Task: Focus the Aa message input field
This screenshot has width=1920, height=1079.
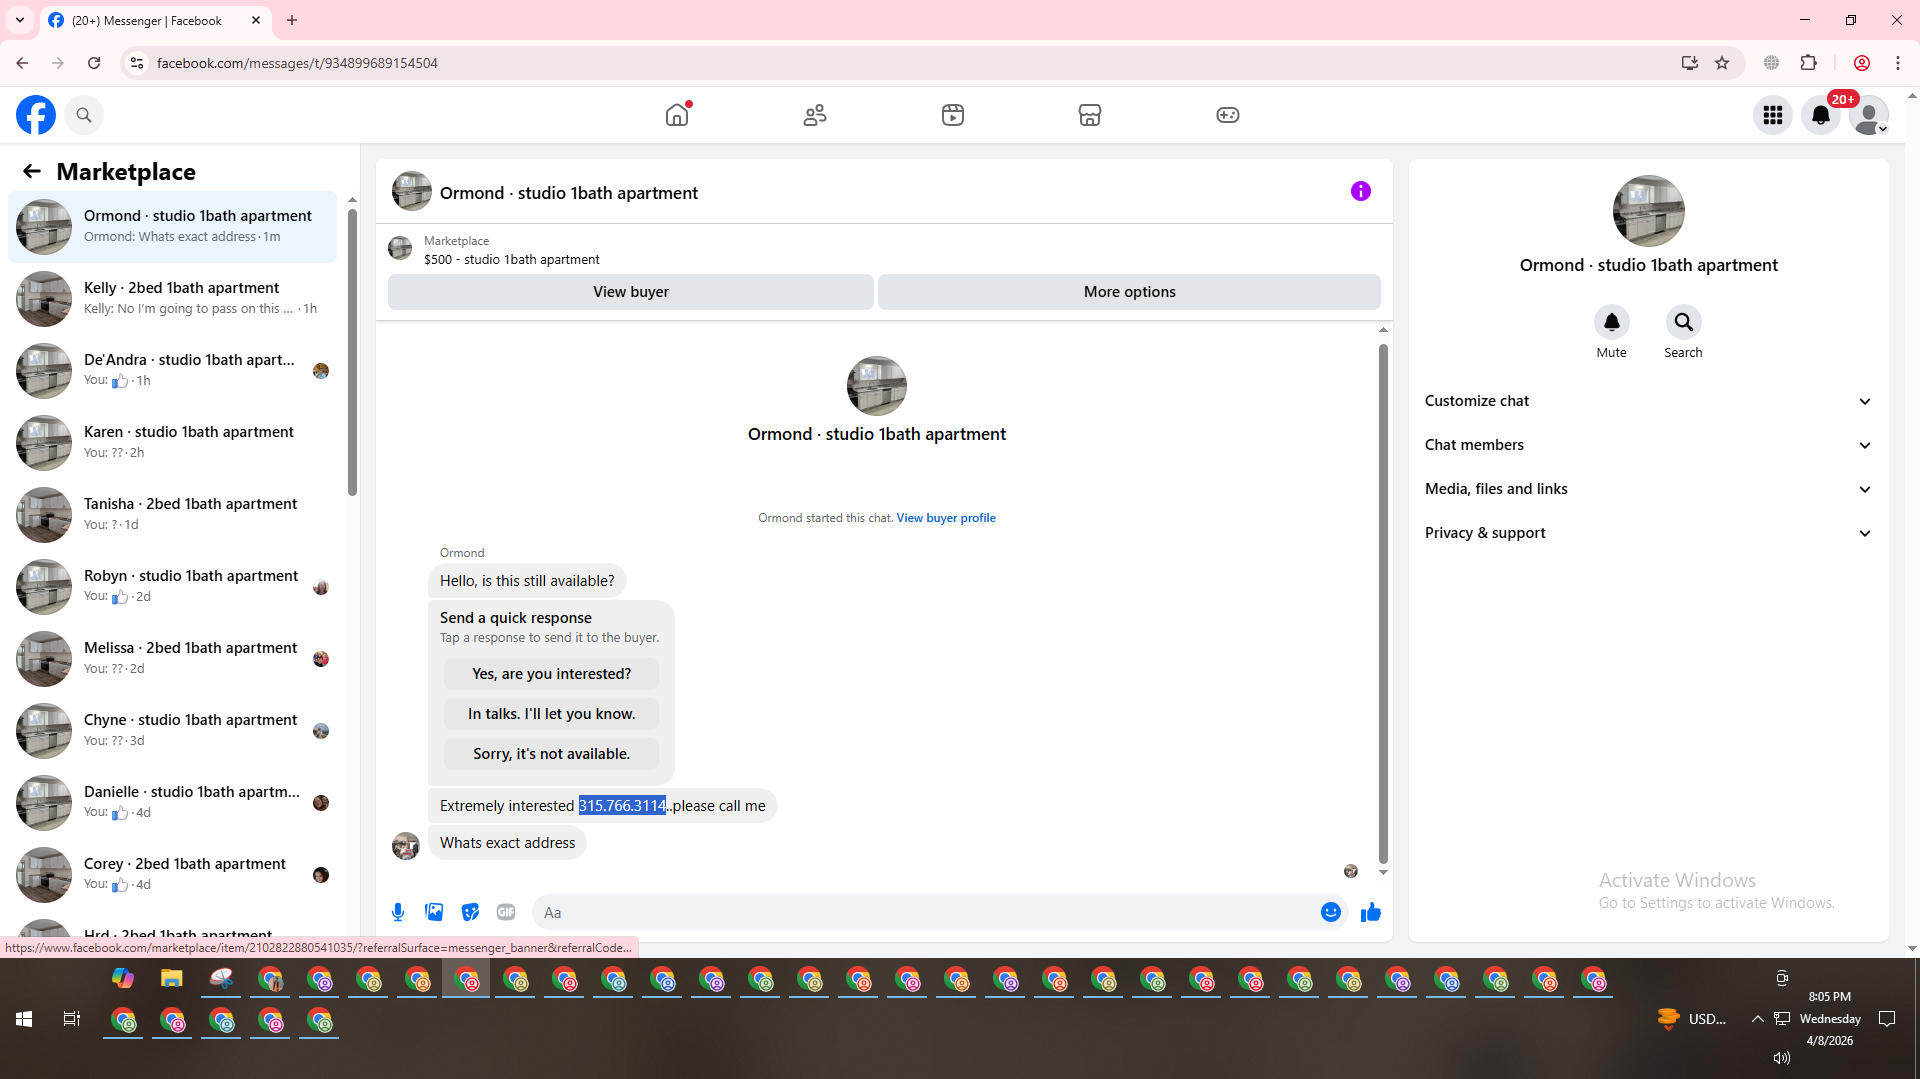Action: click(924, 913)
